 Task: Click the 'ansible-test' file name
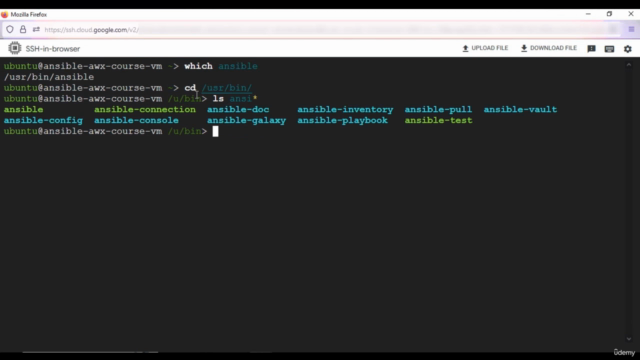point(438,120)
